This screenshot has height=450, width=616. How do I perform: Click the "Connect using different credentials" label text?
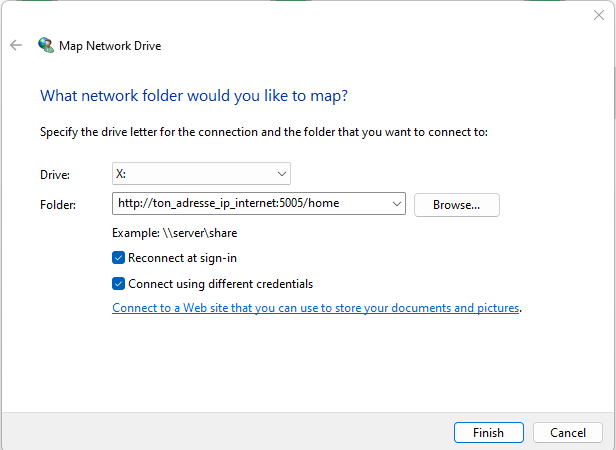[x=220, y=284]
